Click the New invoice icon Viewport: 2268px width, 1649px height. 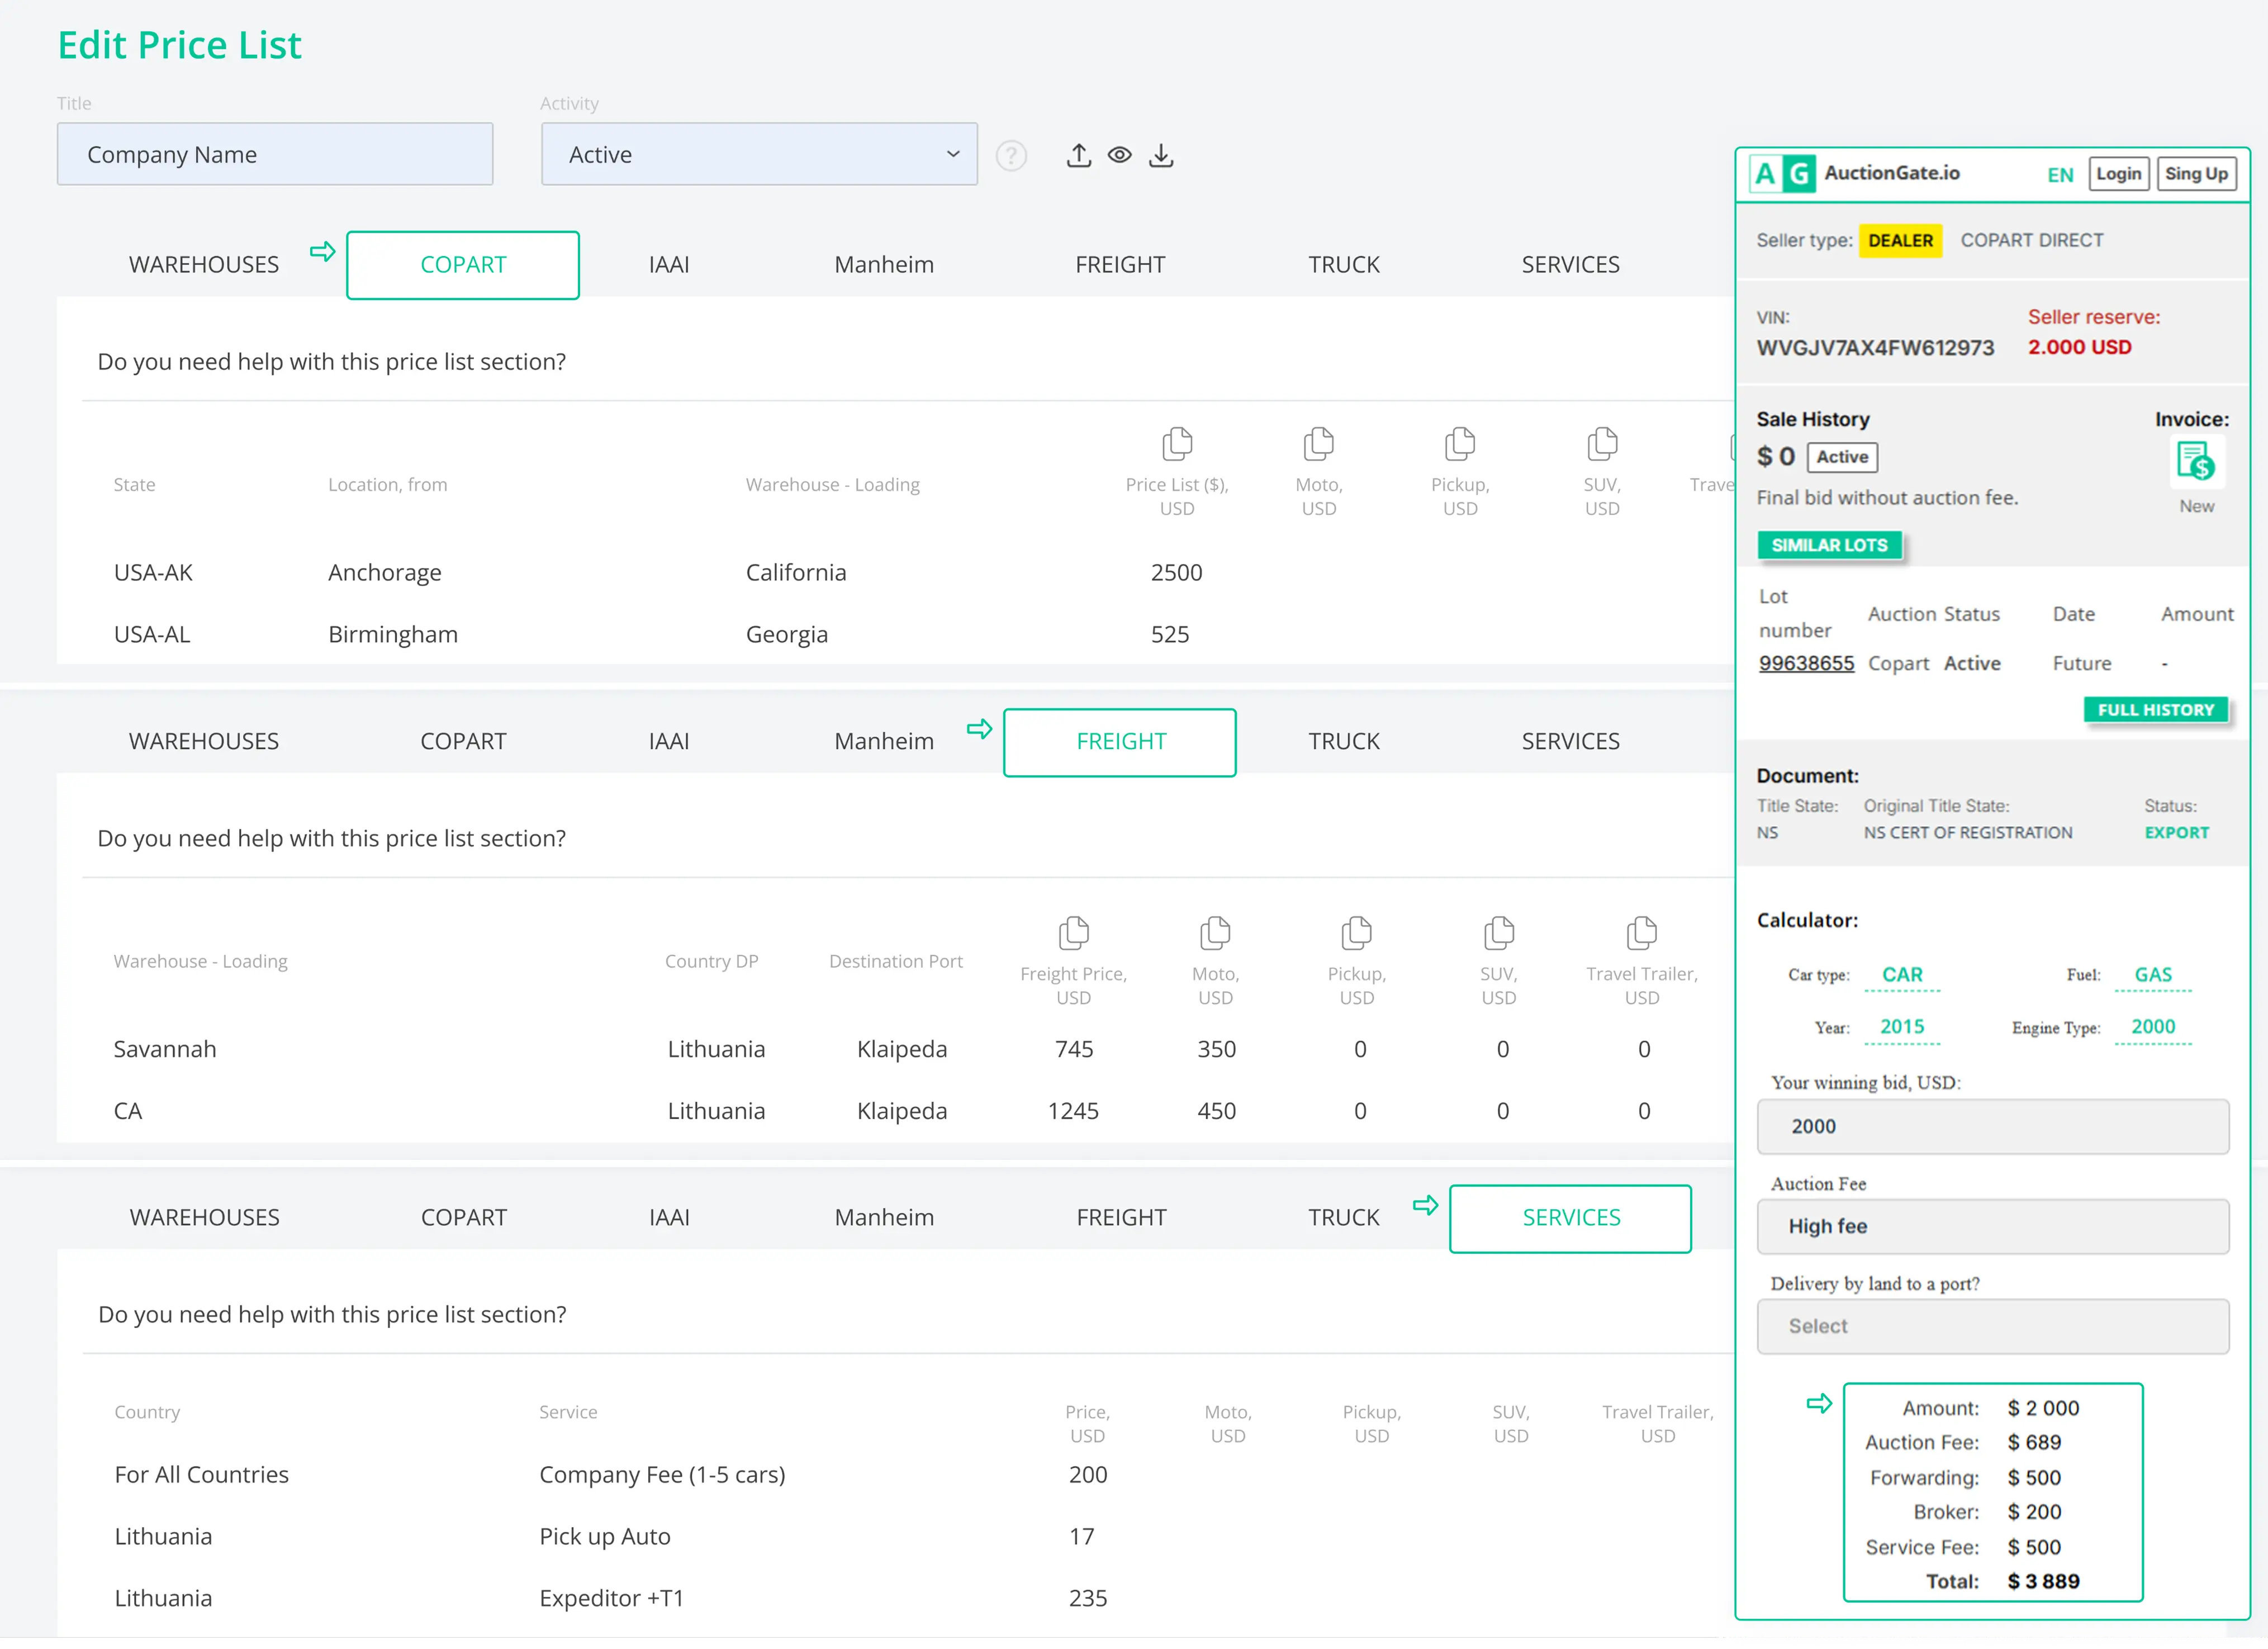click(2195, 462)
